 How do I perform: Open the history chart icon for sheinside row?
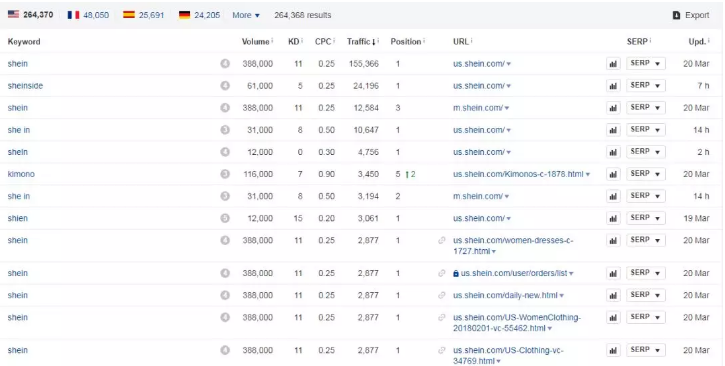(613, 86)
